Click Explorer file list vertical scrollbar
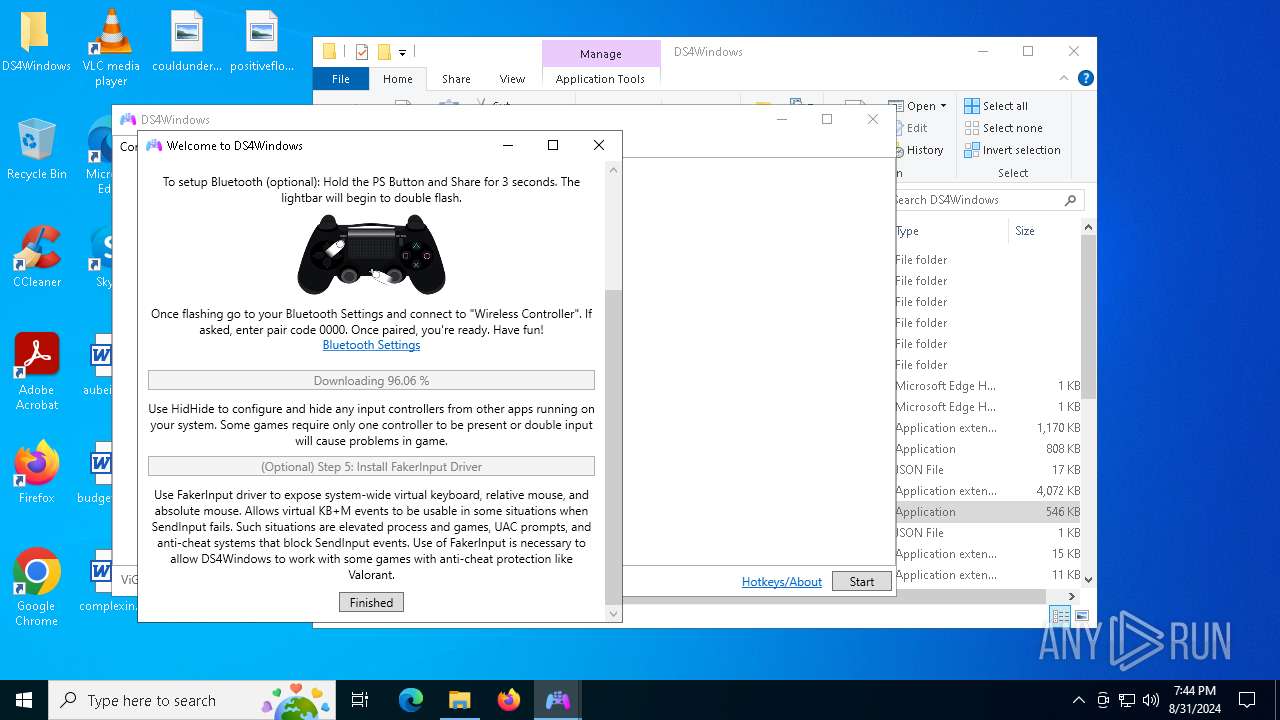 point(1088,318)
